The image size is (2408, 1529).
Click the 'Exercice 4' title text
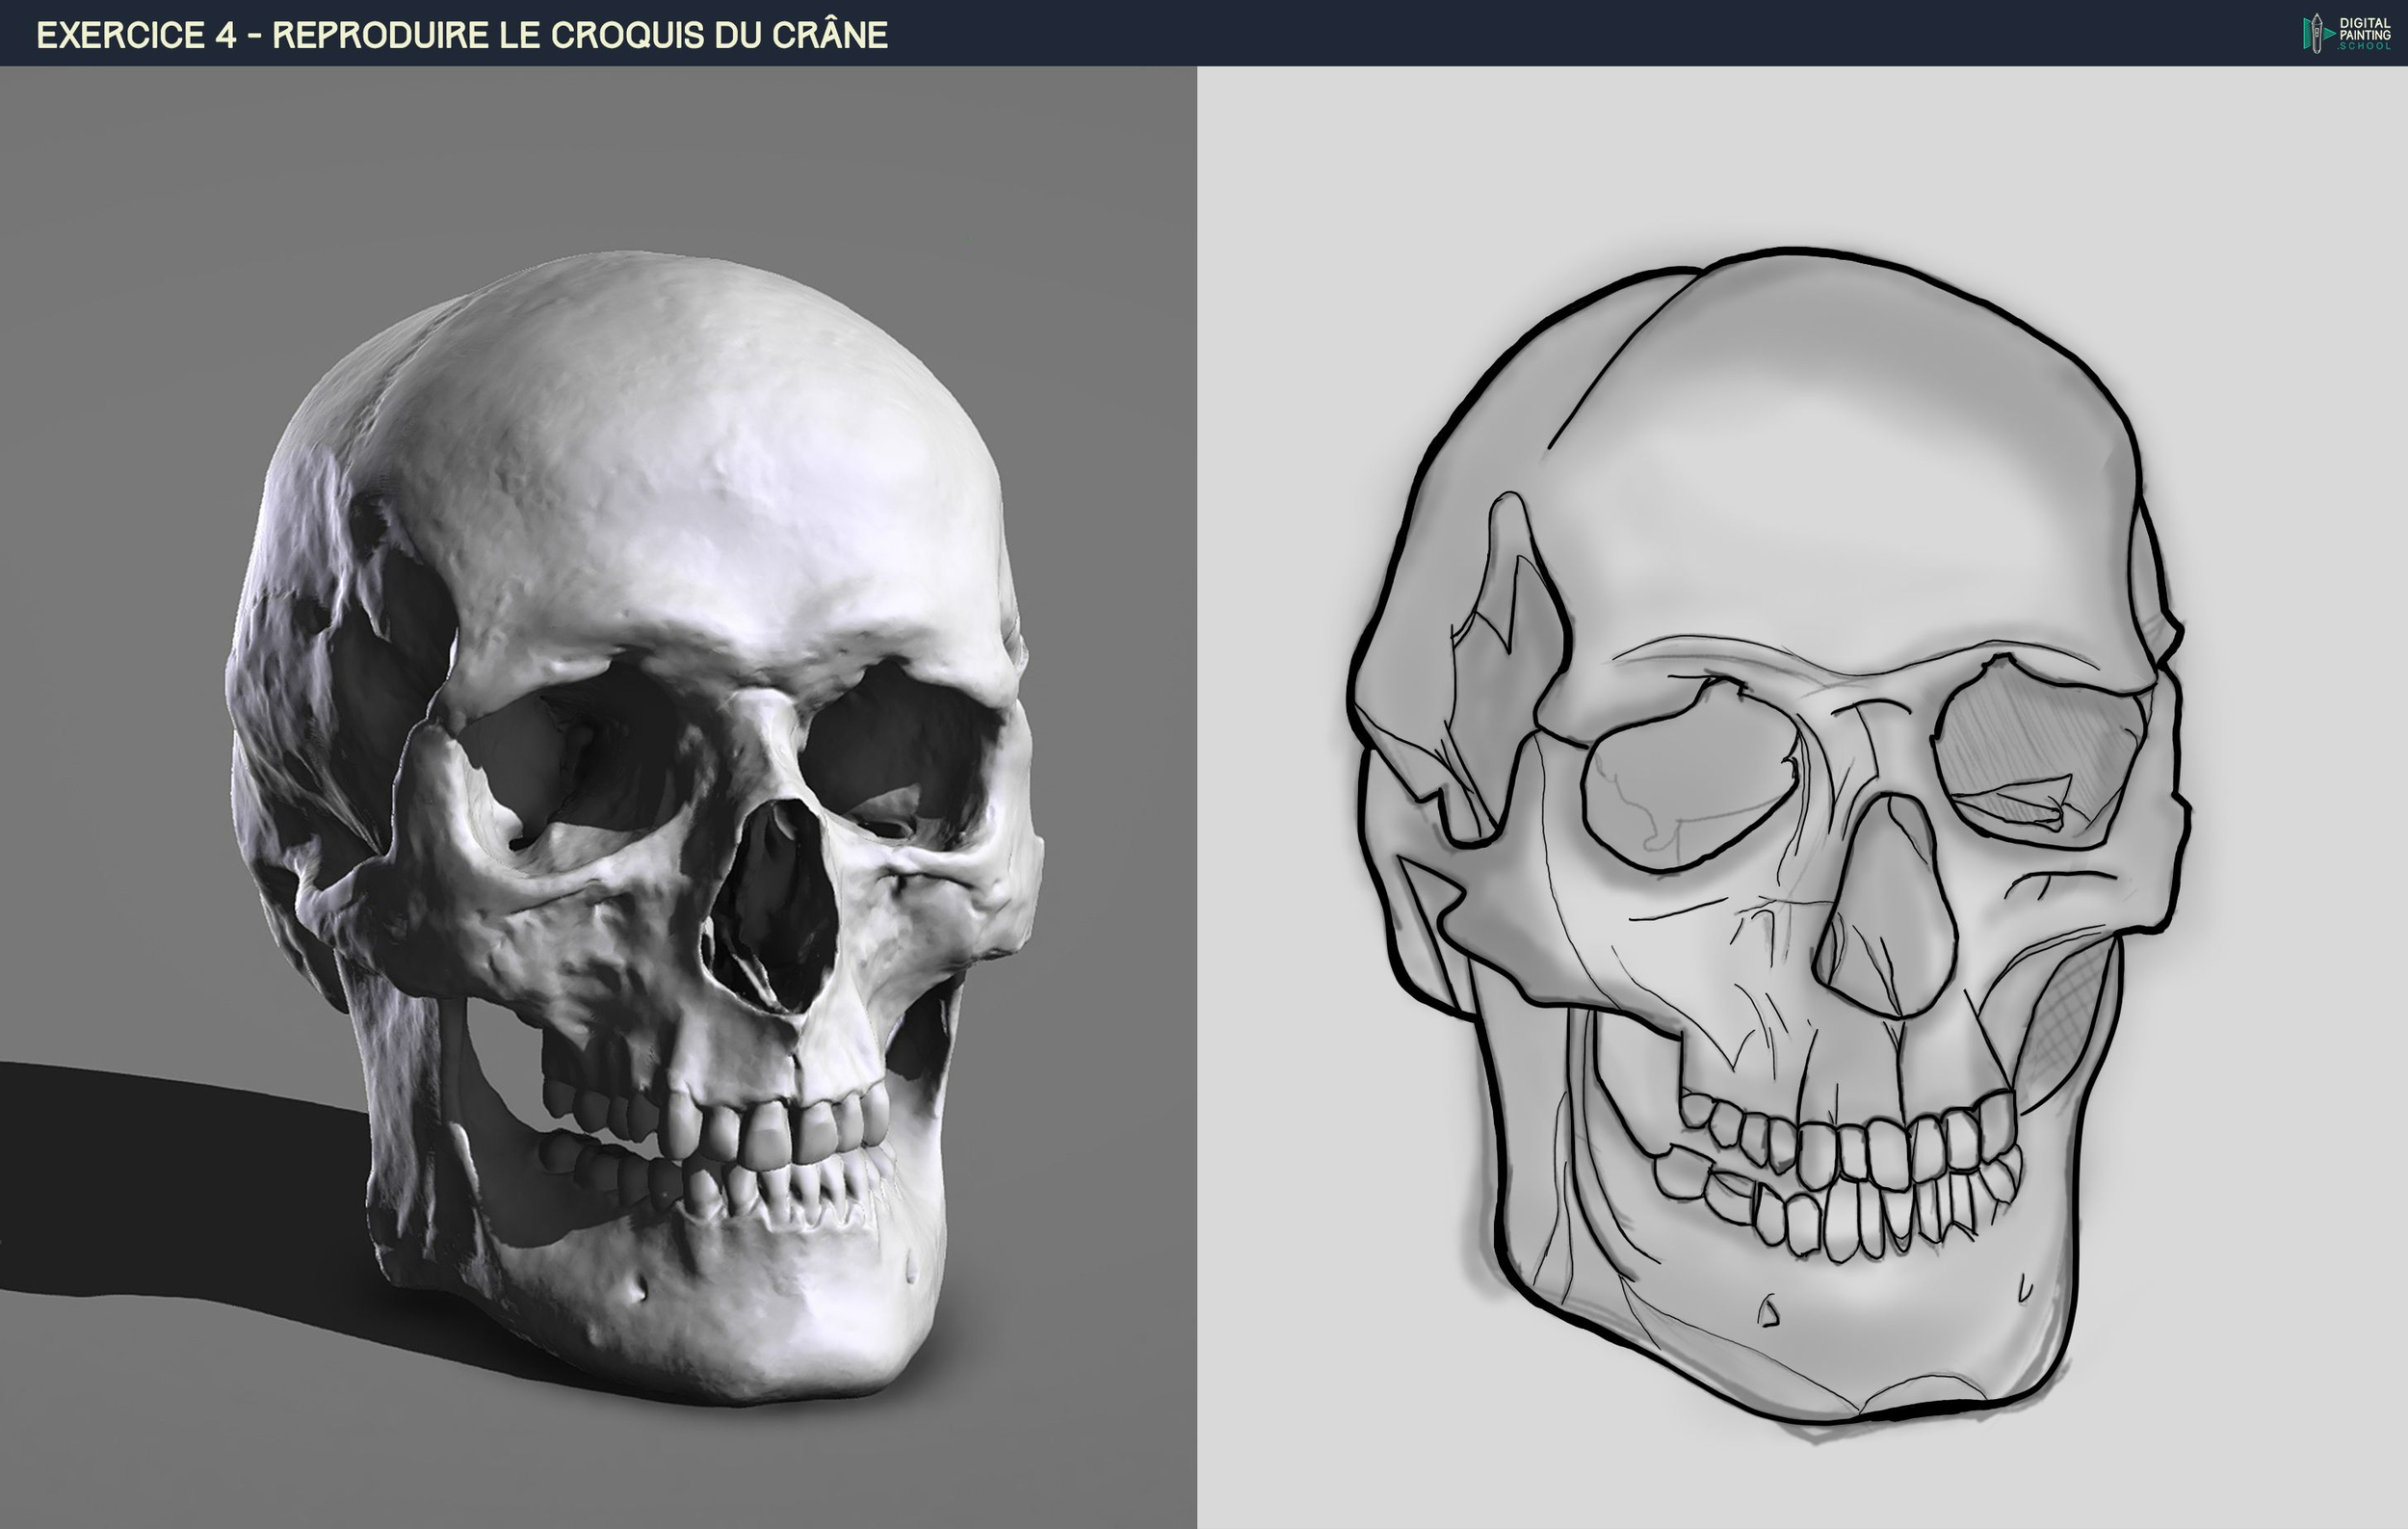pos(136,35)
